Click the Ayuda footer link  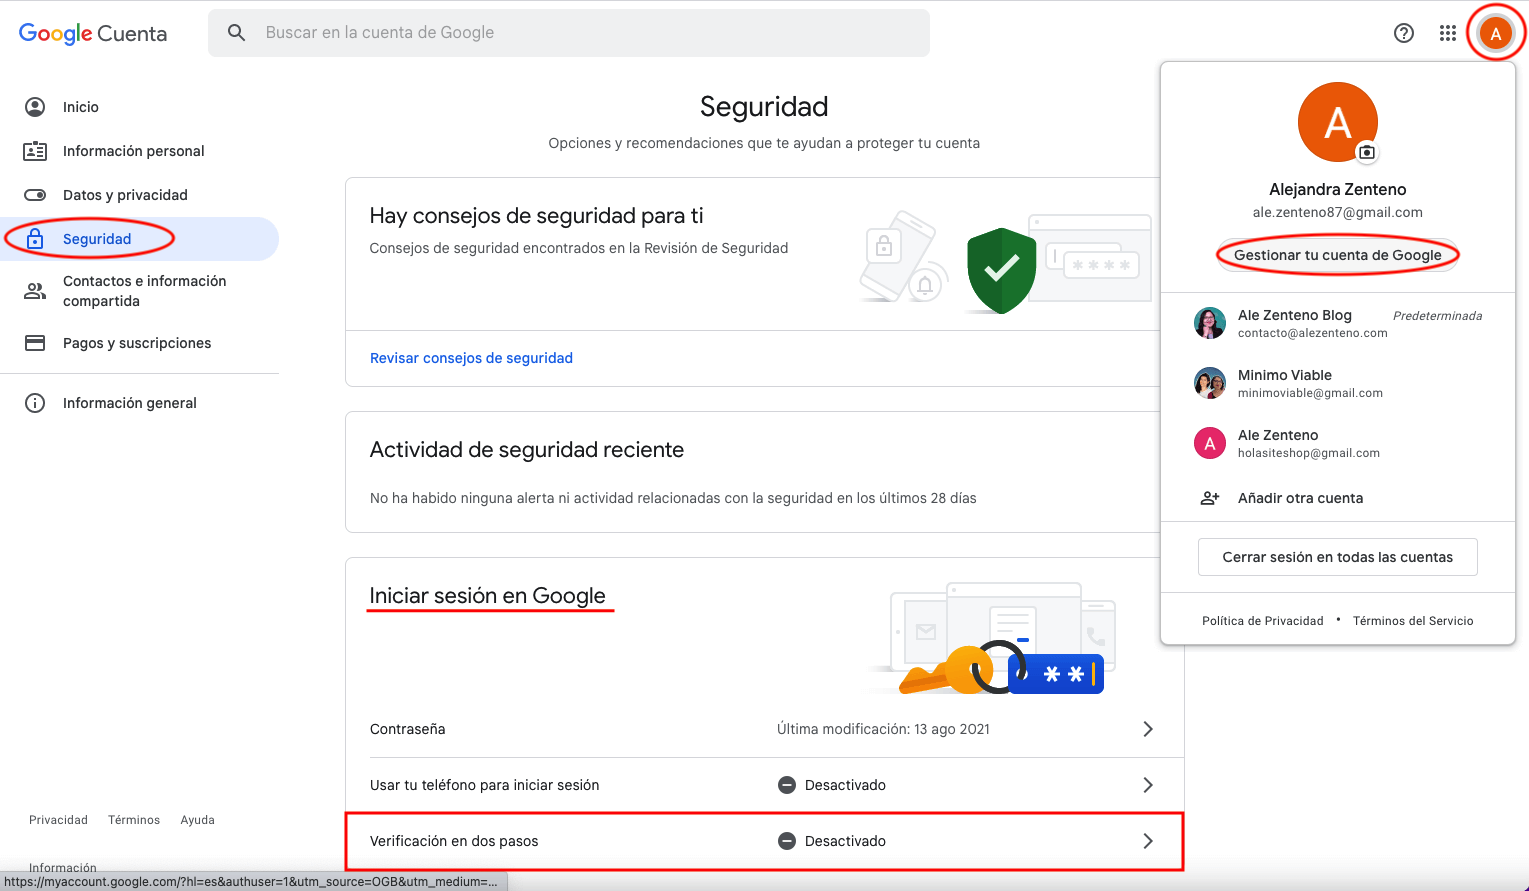pos(197,820)
